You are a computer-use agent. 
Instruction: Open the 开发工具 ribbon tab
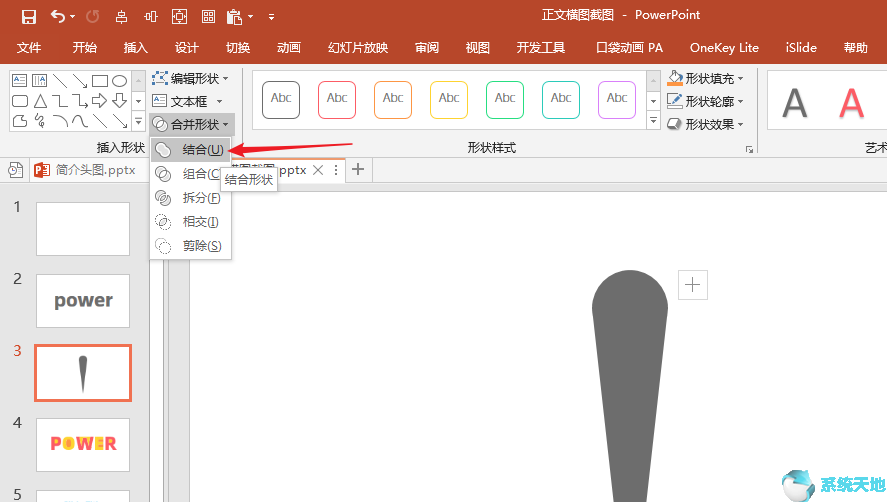coord(541,48)
